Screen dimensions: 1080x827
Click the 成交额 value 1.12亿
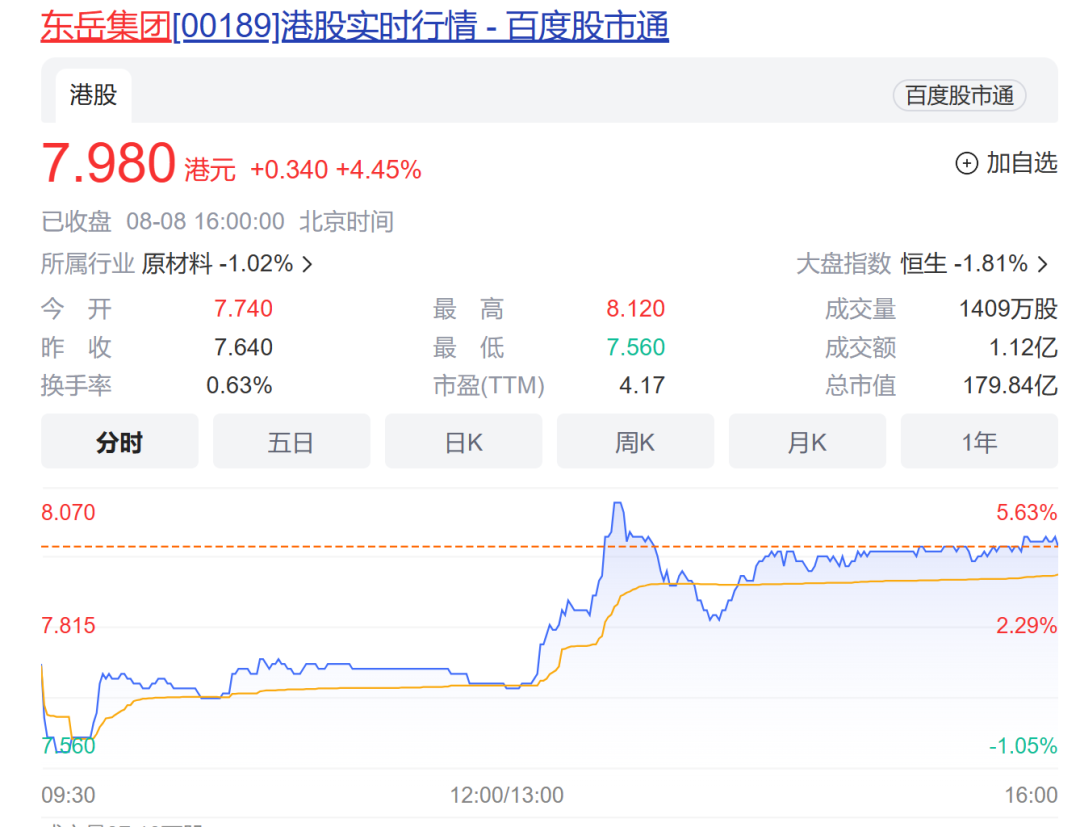1023,347
